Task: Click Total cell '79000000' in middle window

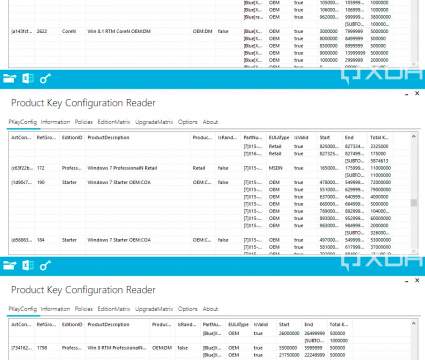Action: click(381, 190)
